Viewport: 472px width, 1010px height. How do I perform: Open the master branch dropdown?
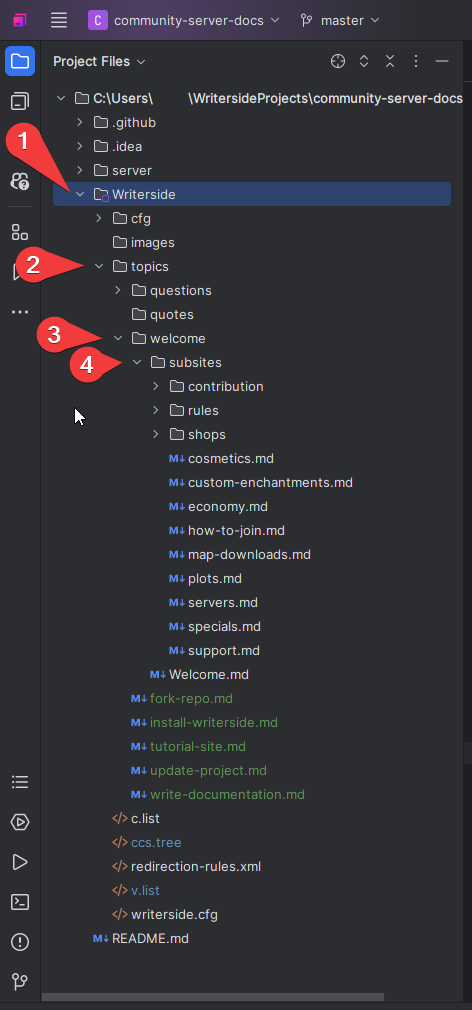click(x=339, y=21)
